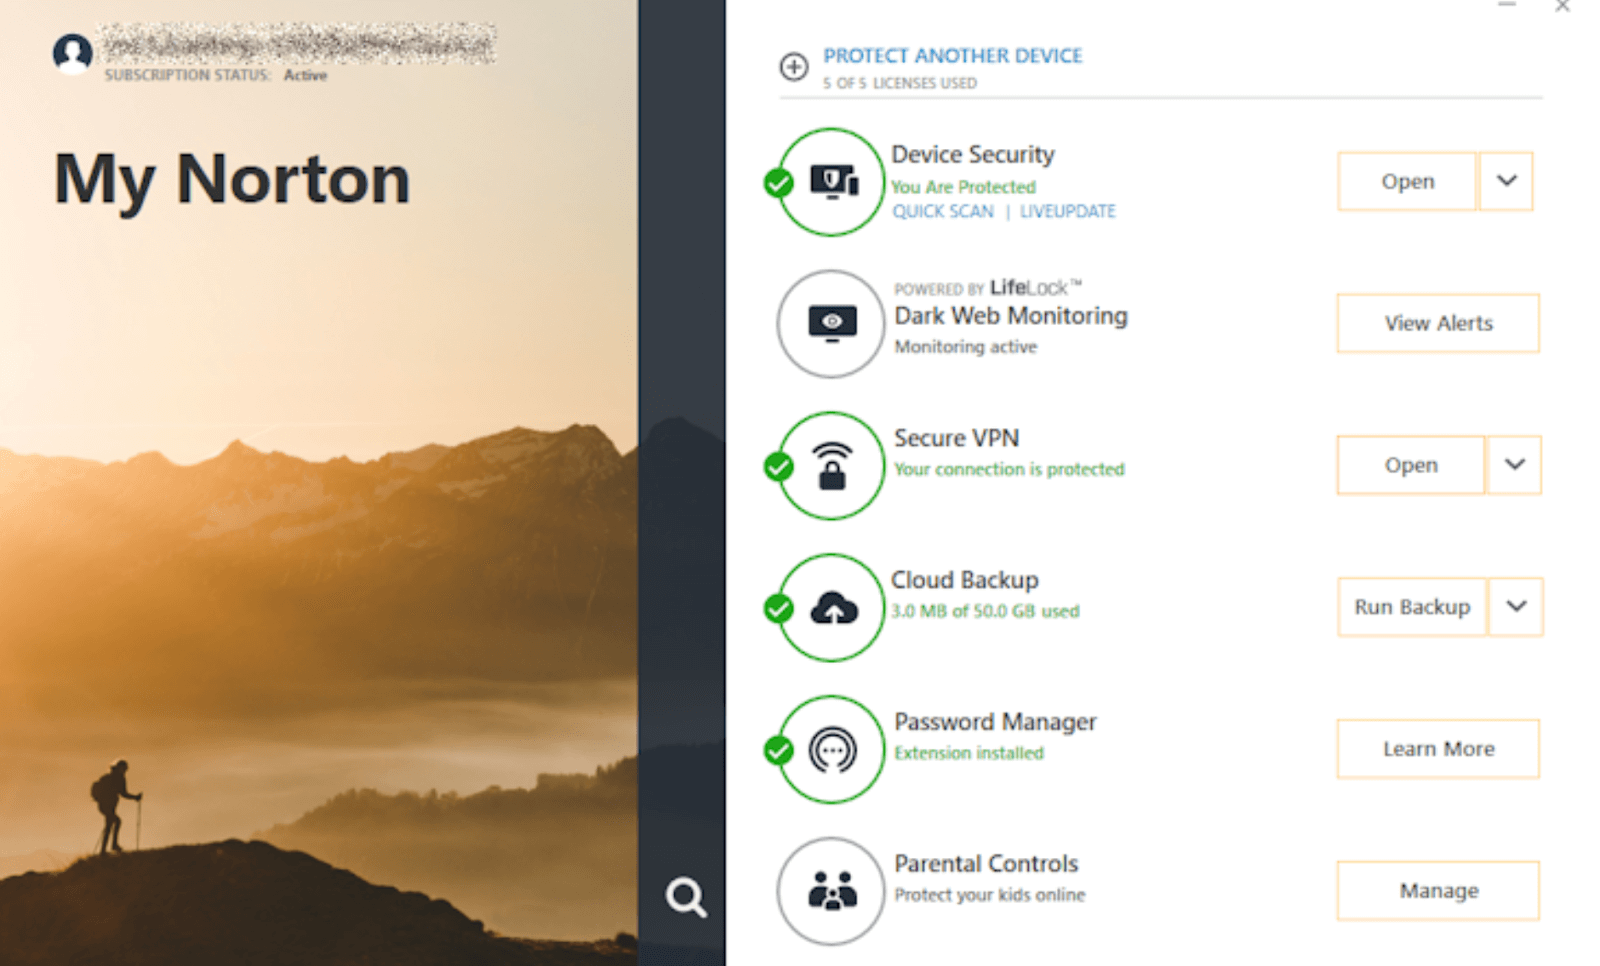1600x966 pixels.
Task: Click the Device Security shield icon
Action: pos(832,182)
